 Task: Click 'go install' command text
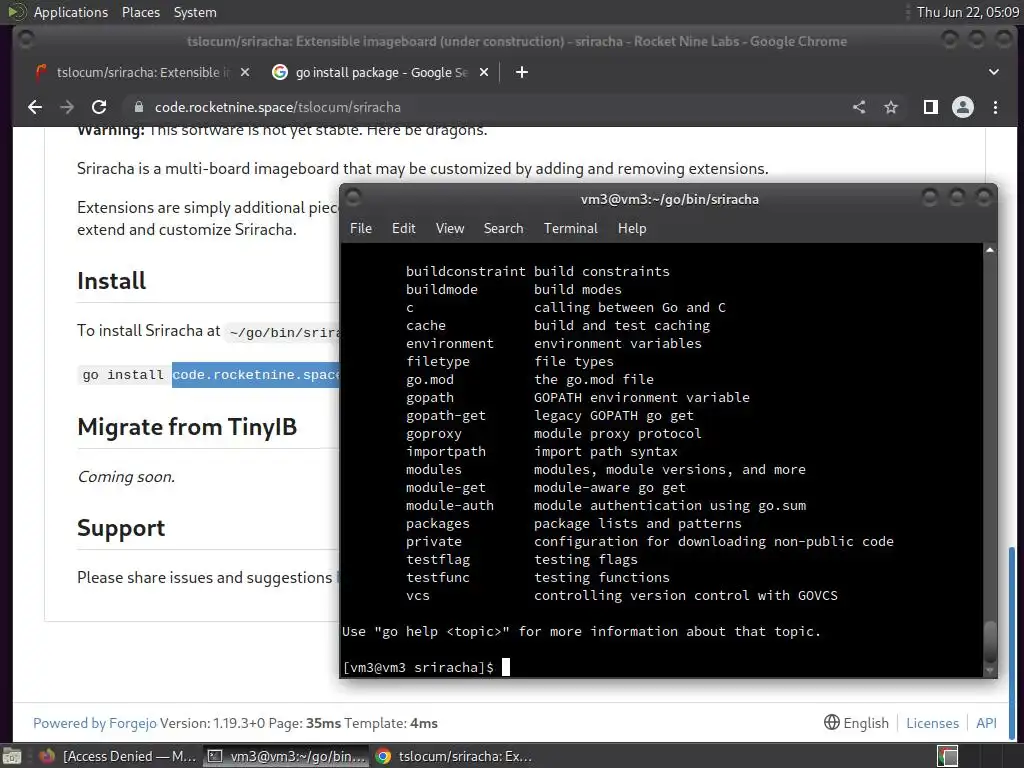(123, 375)
